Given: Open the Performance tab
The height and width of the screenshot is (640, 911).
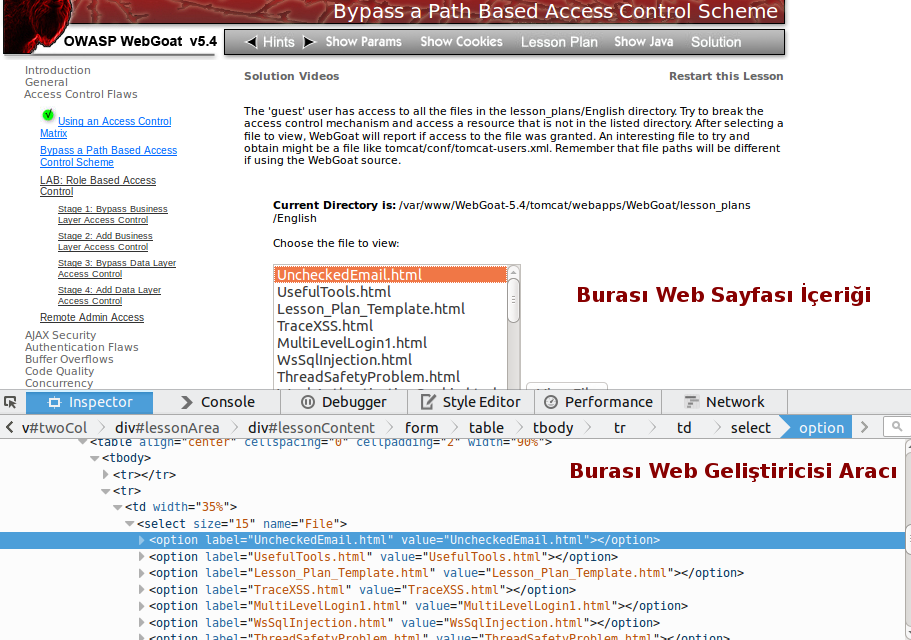Looking at the screenshot, I should click(x=598, y=402).
